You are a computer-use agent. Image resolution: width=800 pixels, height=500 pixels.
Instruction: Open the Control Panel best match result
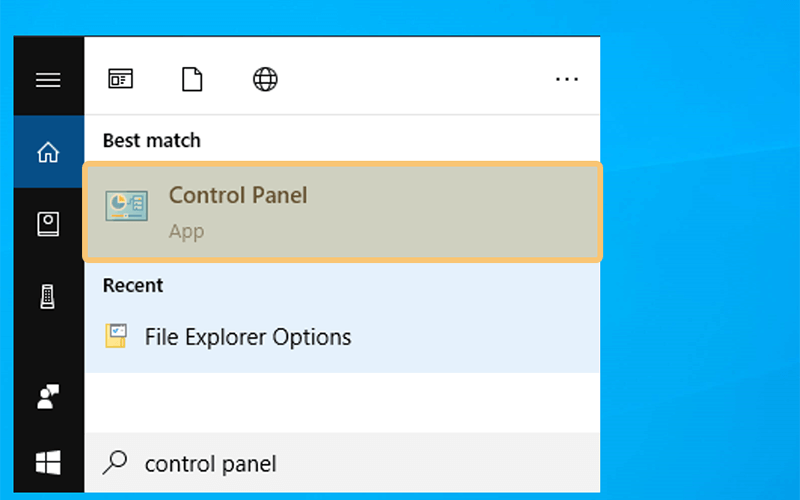(342, 212)
